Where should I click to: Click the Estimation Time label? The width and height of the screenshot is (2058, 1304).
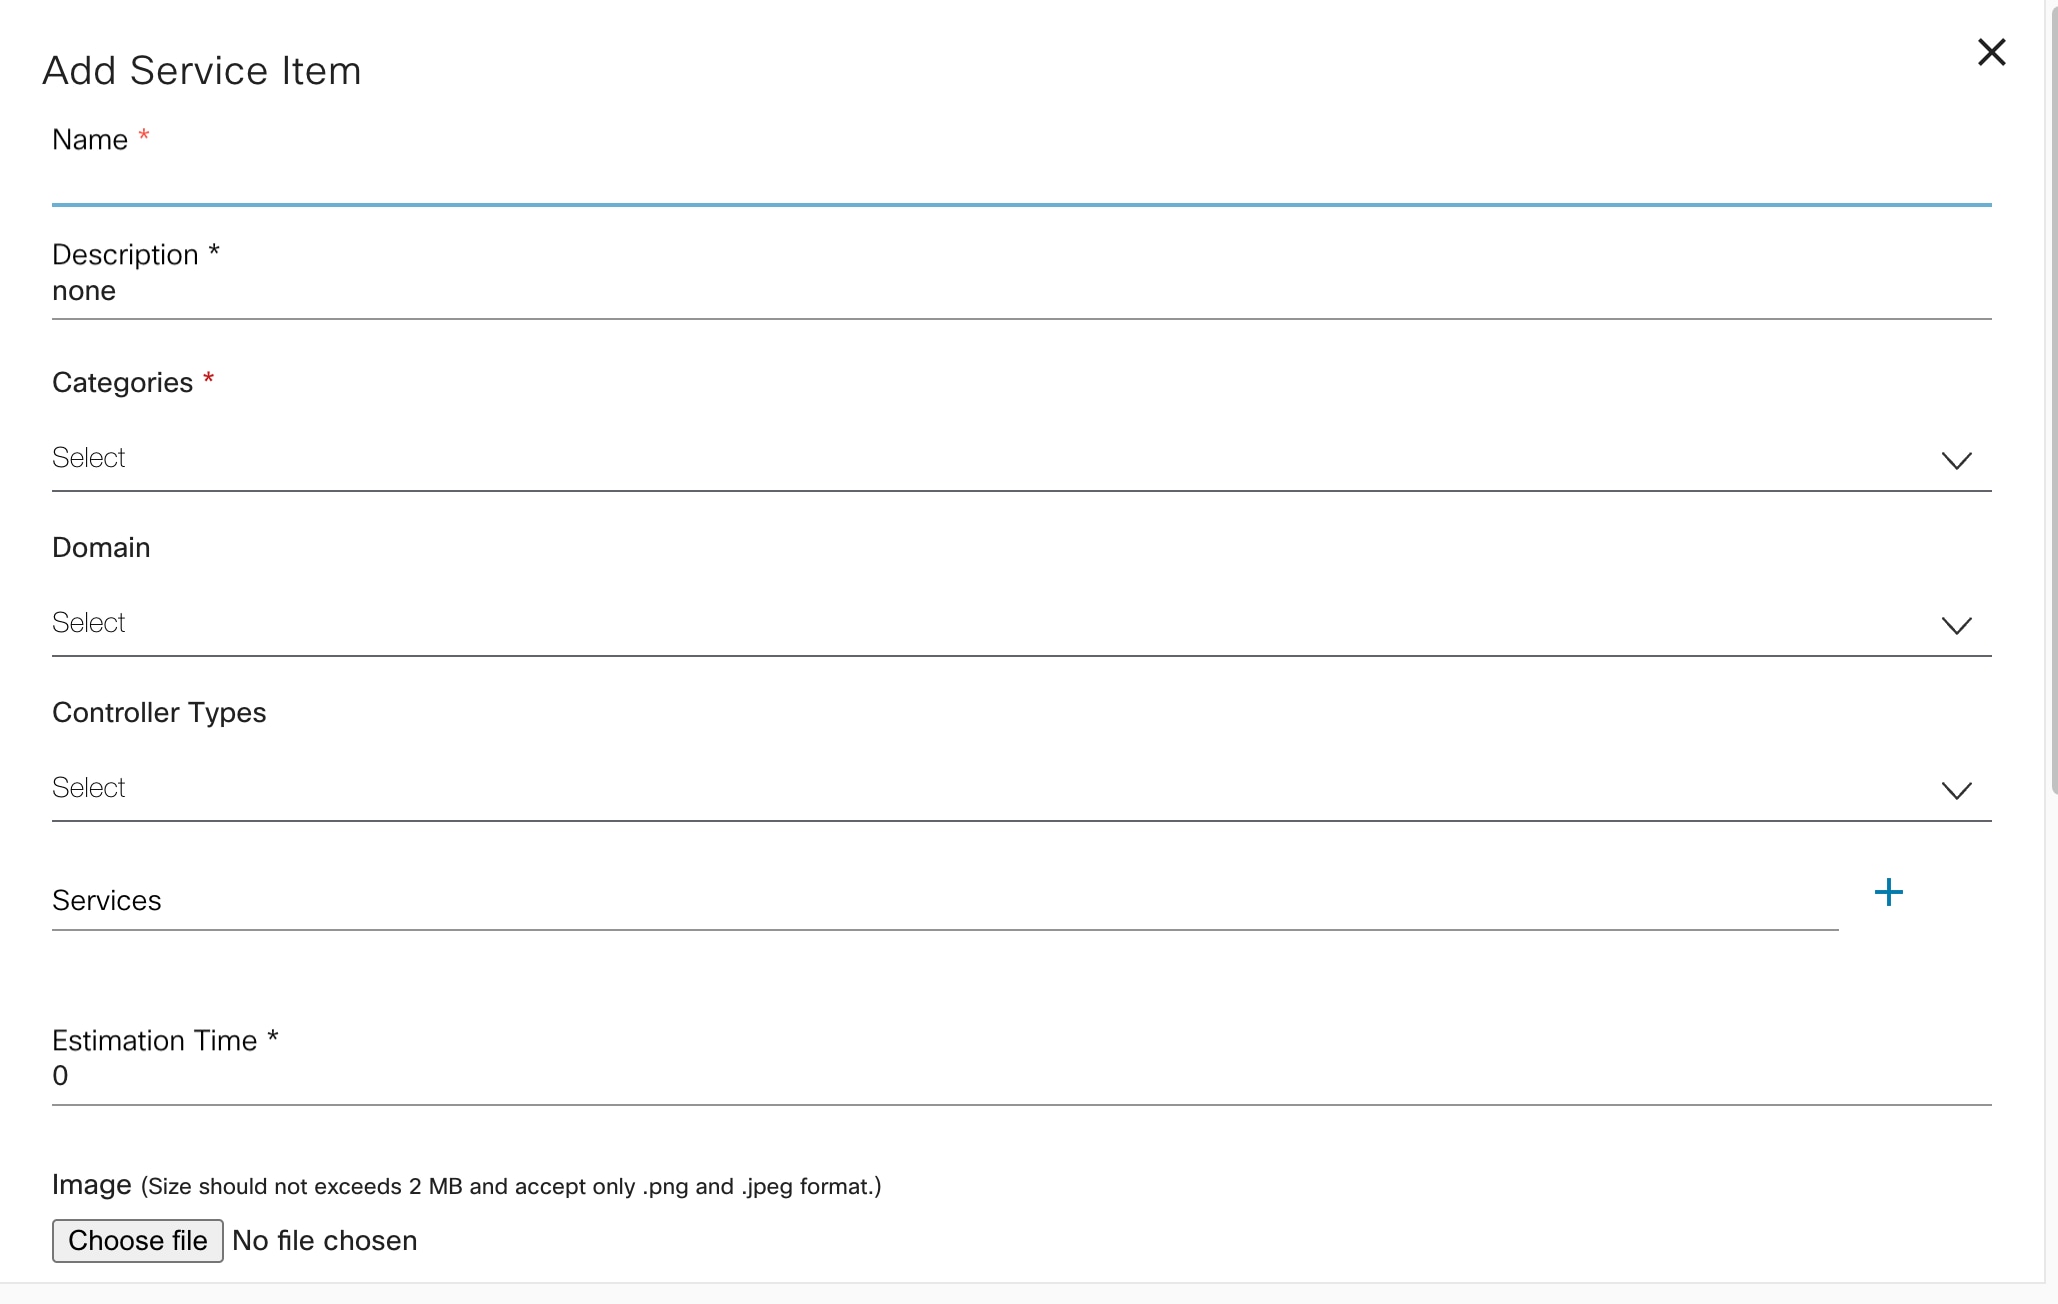155,1041
